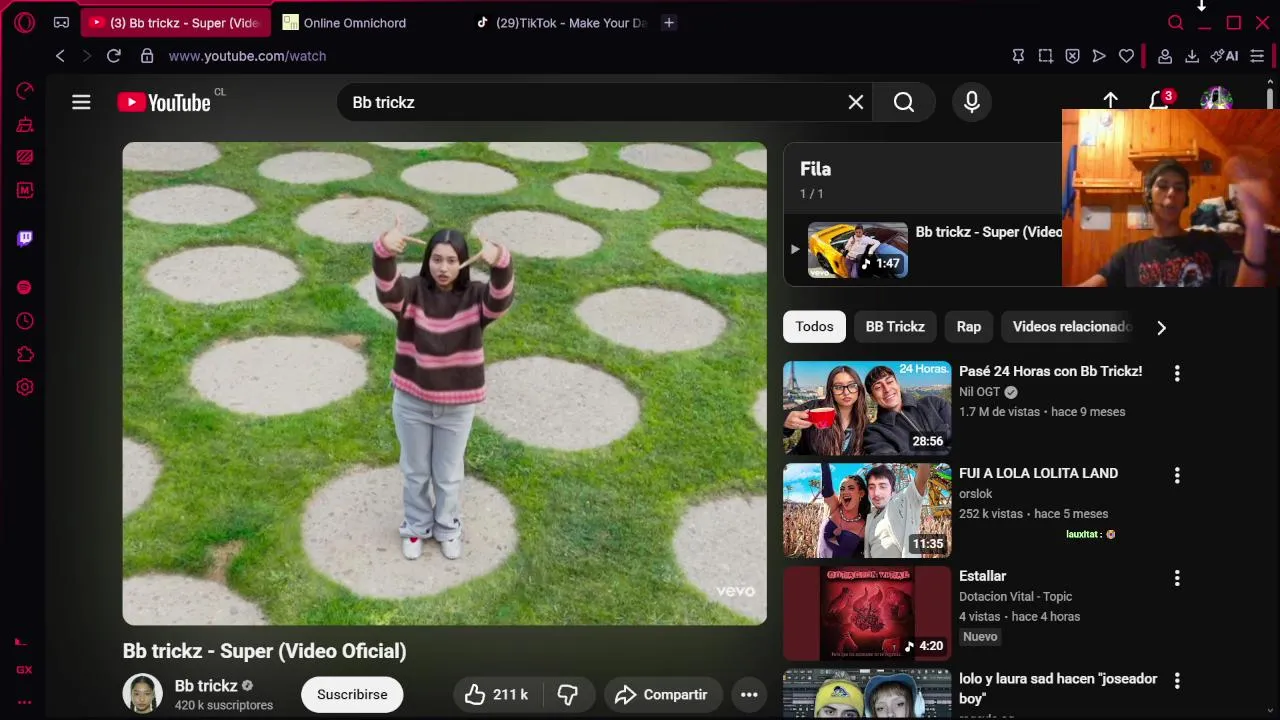Open options menu for Pasé 24 Horas video

[1177, 373]
